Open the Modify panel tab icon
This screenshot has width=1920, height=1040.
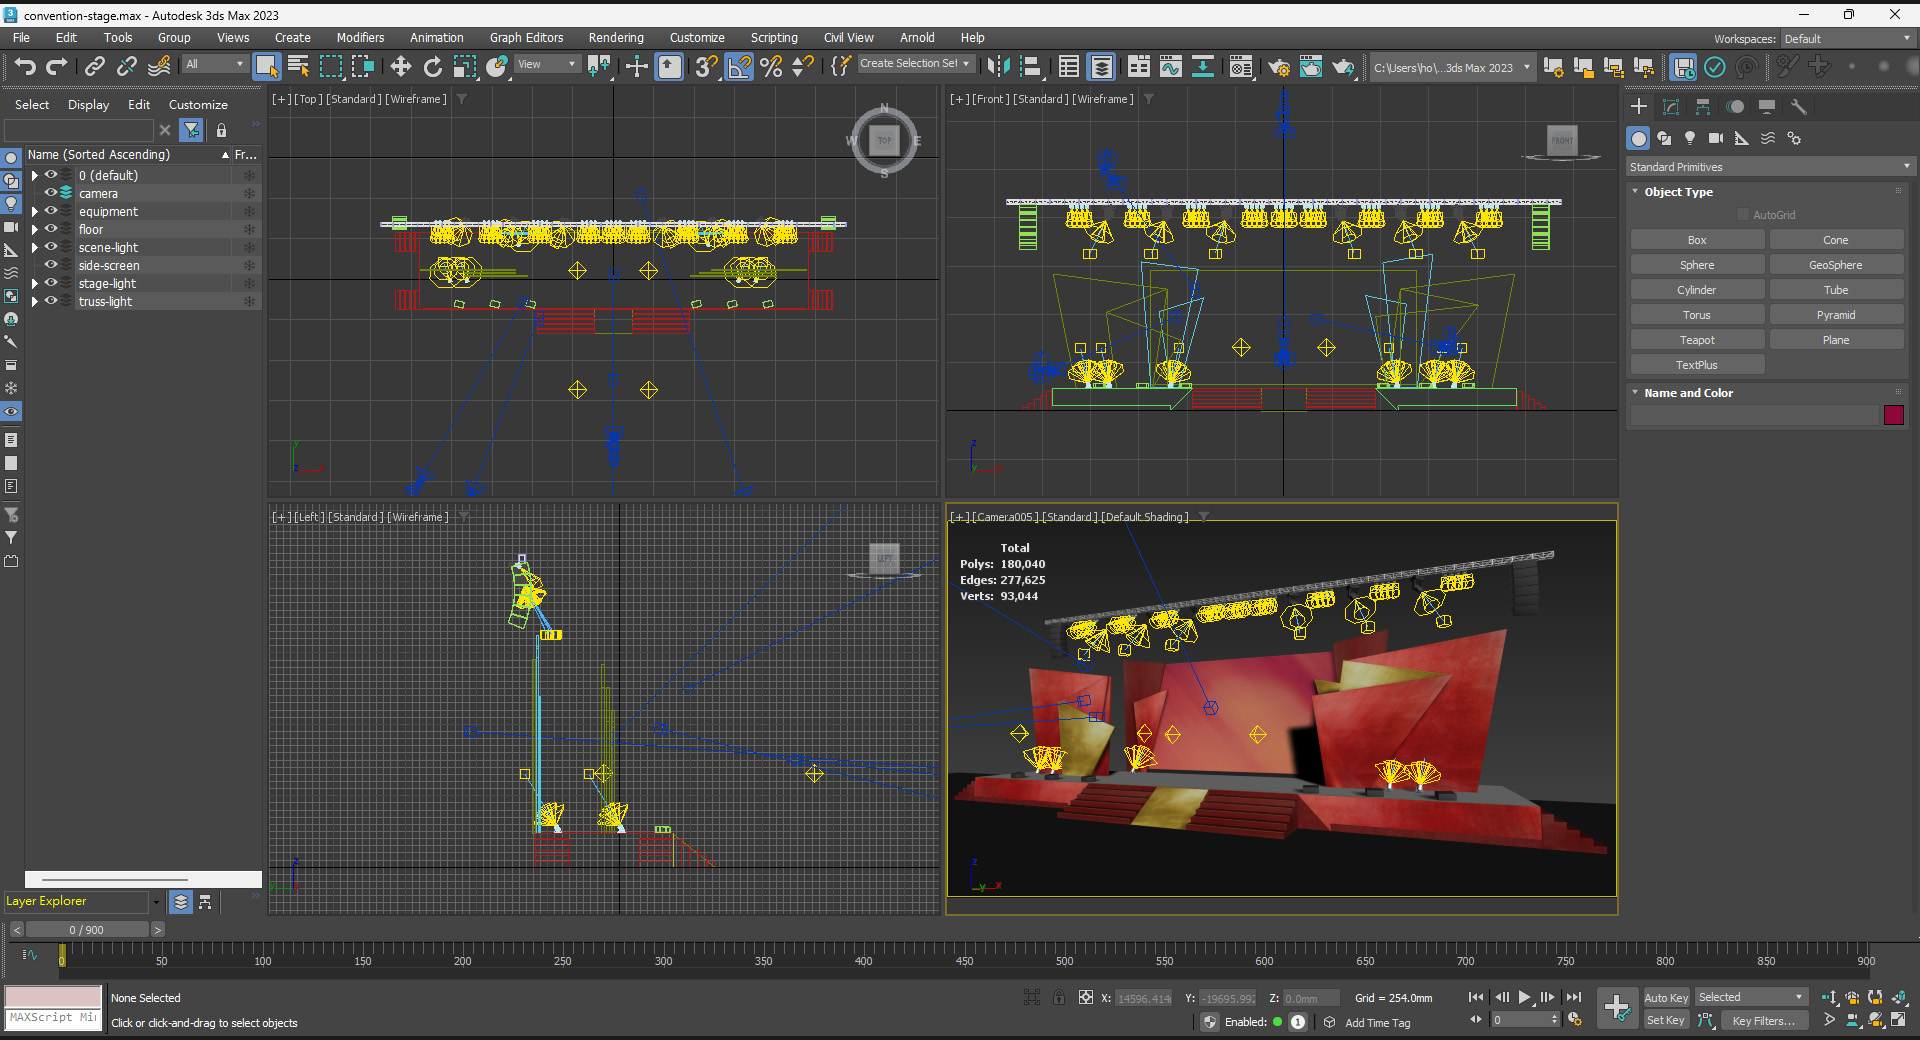tap(1671, 107)
